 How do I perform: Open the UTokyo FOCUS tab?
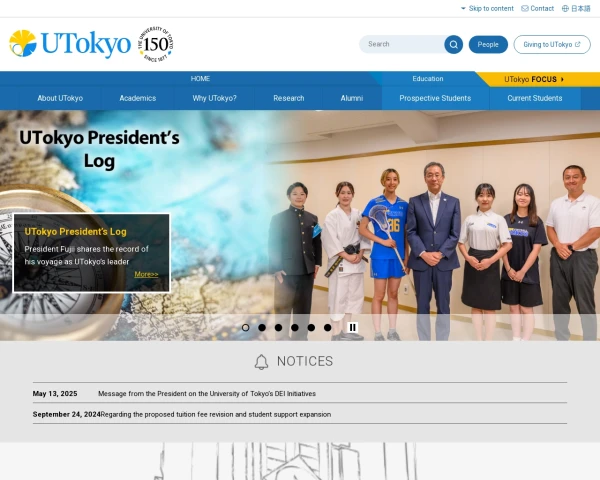tap(534, 79)
